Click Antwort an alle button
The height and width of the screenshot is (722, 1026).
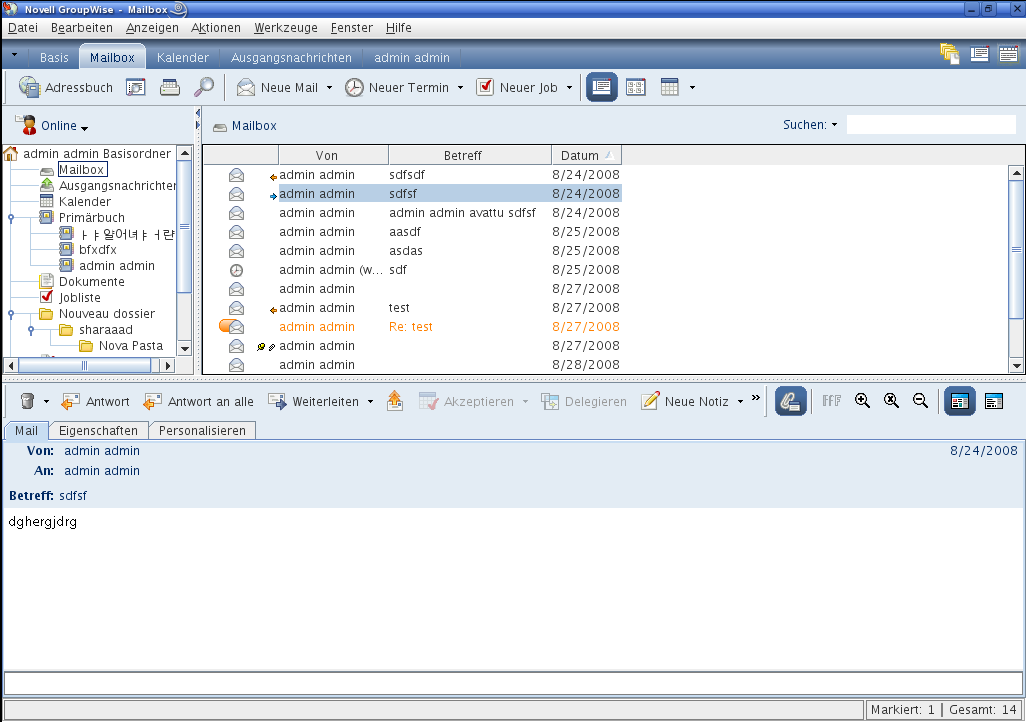click(199, 401)
